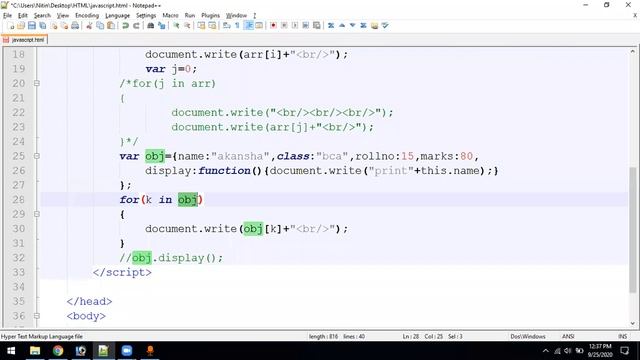Place the cursor on the </script> tag line
Screen dimensions: 640x360
pos(122,272)
